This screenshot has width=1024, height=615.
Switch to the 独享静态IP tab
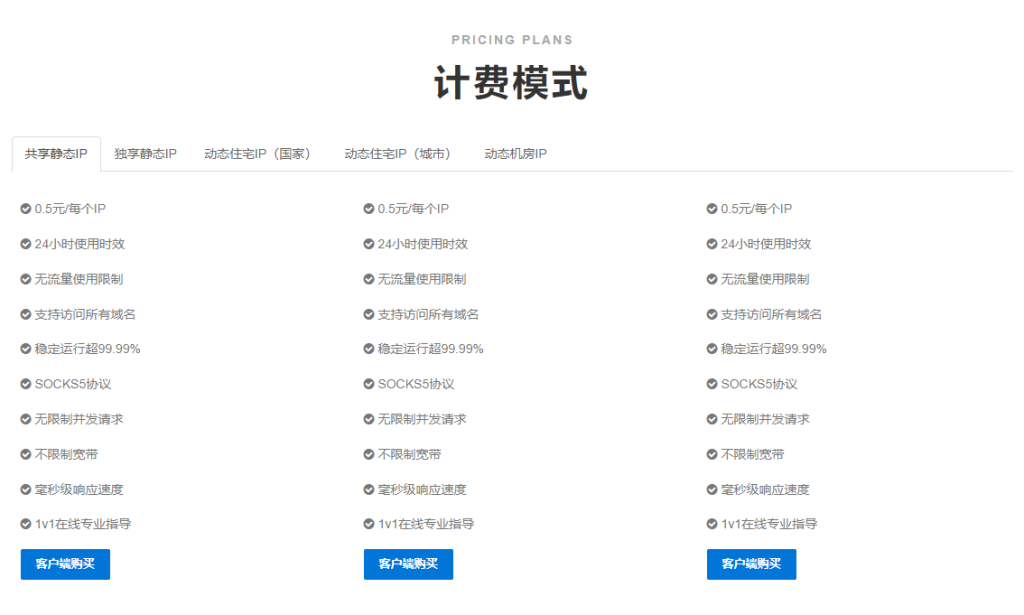[146, 154]
